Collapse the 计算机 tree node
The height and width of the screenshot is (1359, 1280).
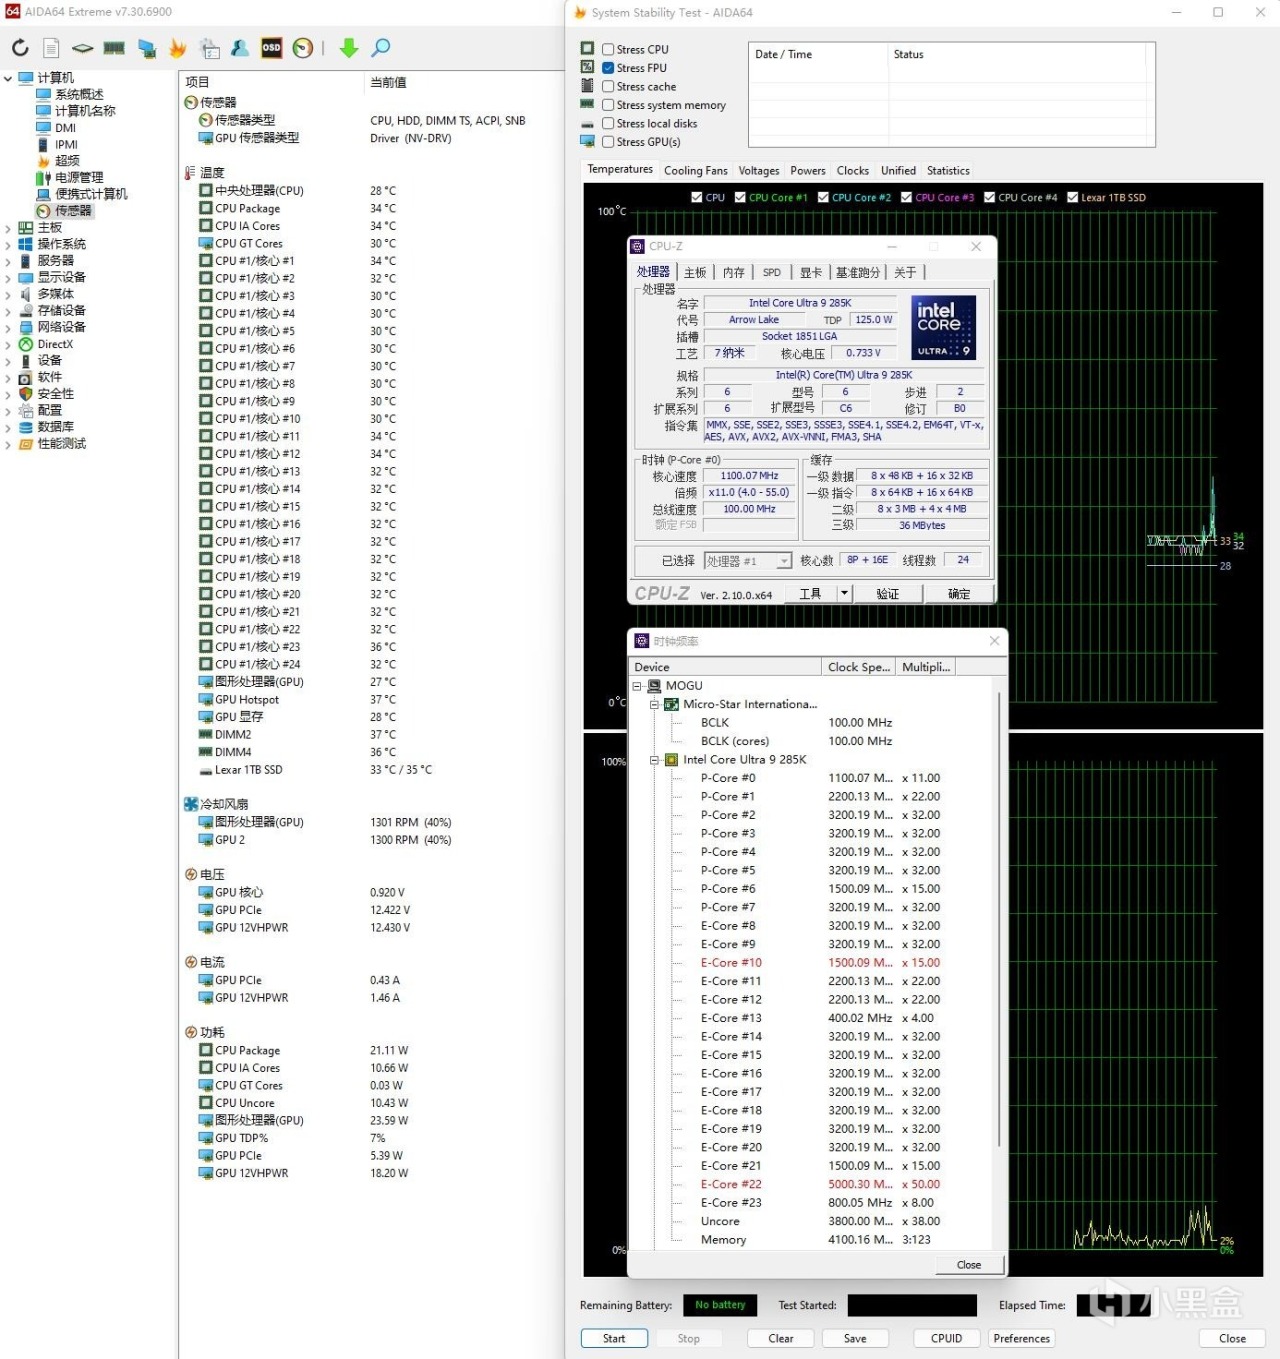point(8,78)
